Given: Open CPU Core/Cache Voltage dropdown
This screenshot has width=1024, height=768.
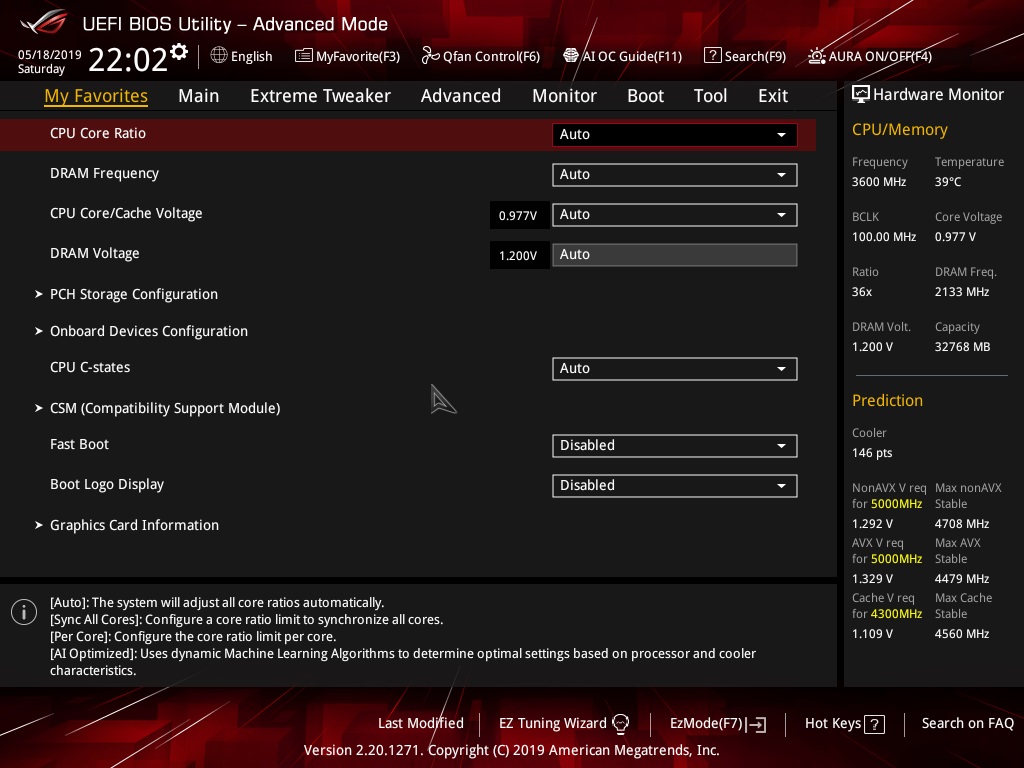Looking at the screenshot, I should coord(675,215).
